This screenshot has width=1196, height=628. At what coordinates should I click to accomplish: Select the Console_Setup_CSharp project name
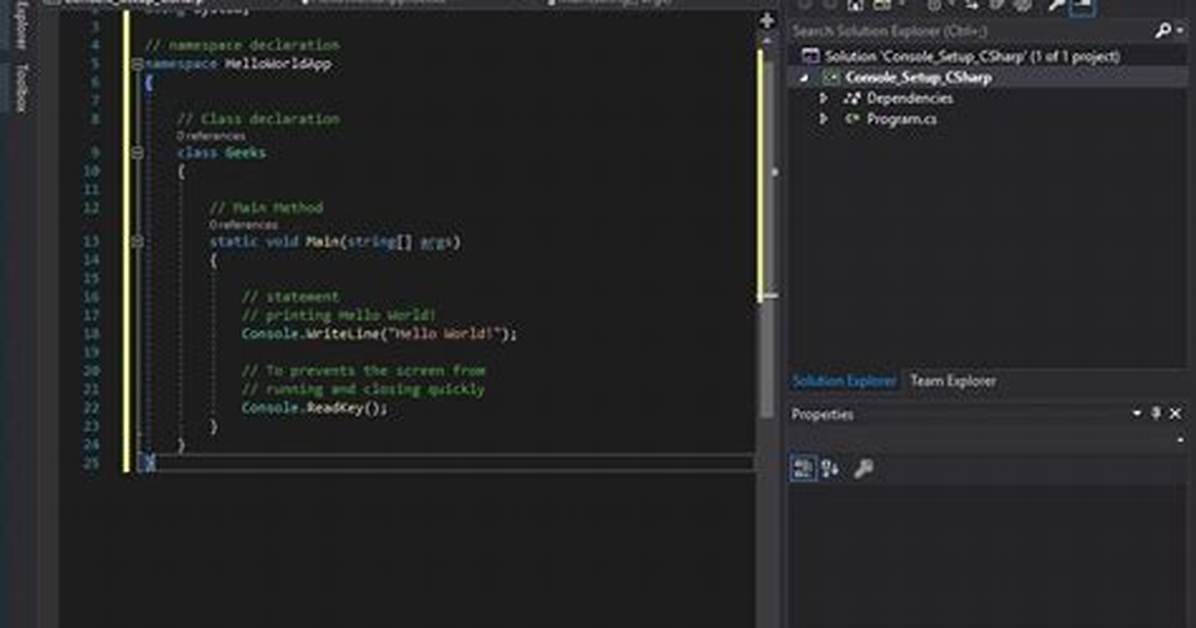point(918,77)
